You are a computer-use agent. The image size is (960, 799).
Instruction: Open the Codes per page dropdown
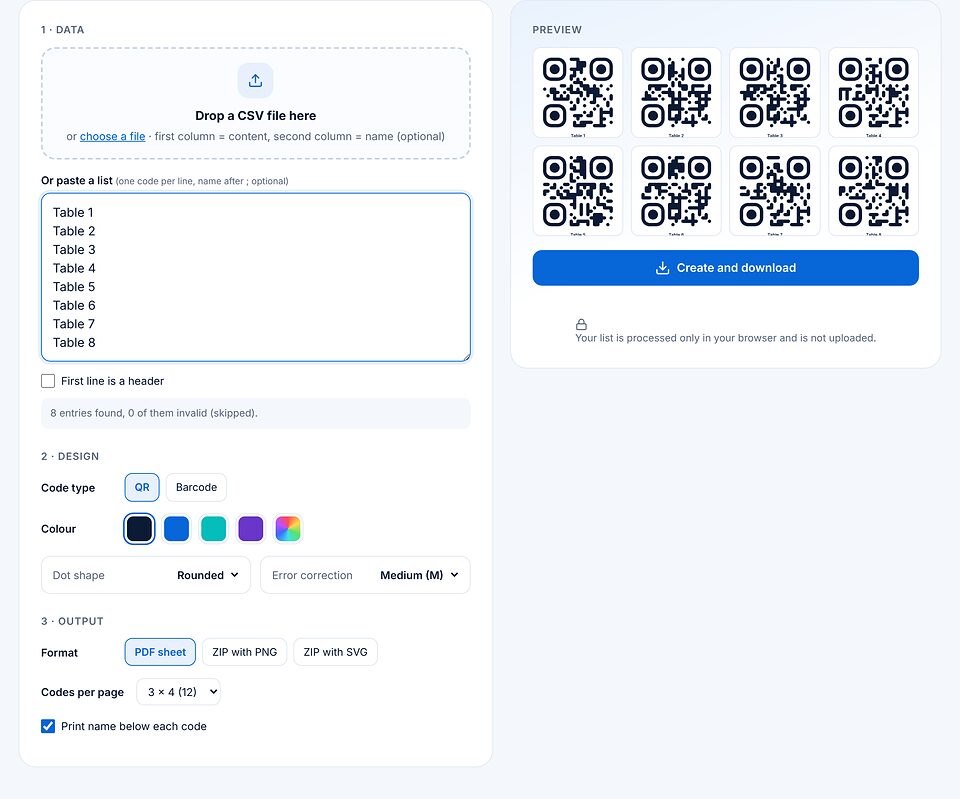pos(178,692)
